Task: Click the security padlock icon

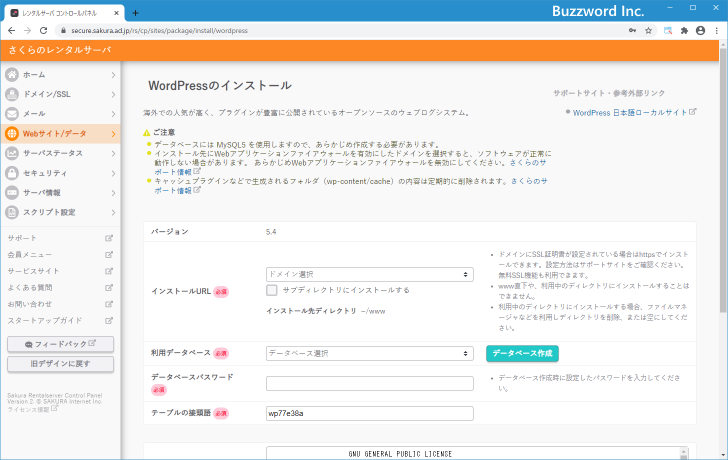Action: [x=12, y=173]
